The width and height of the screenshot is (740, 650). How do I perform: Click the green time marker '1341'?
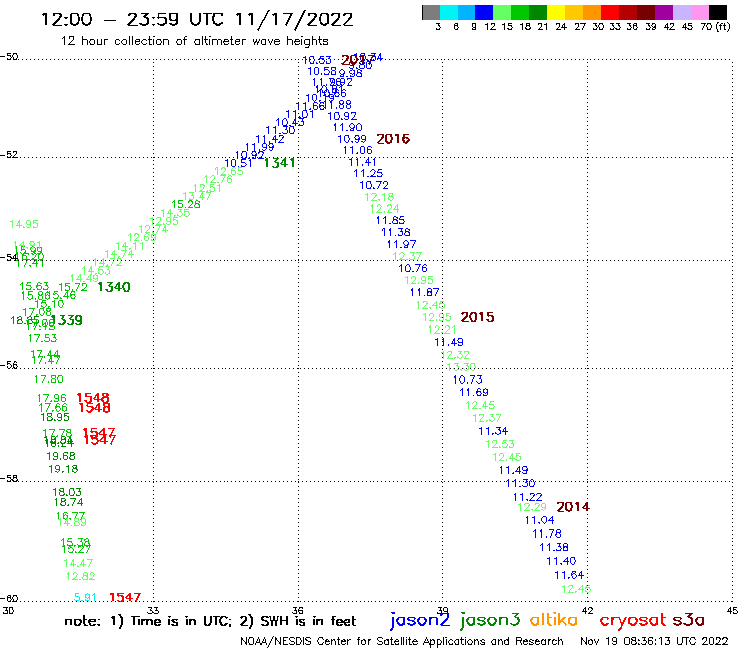tap(279, 163)
